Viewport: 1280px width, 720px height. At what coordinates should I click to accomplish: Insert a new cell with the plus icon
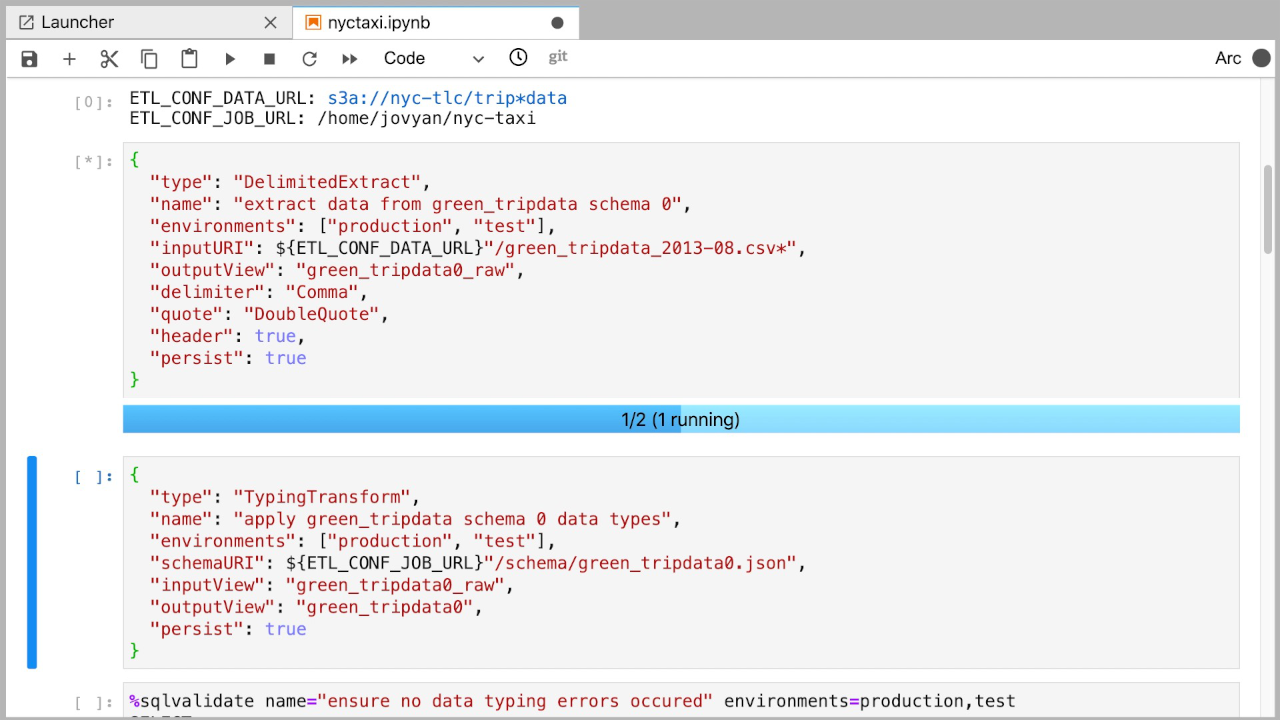(x=69, y=59)
